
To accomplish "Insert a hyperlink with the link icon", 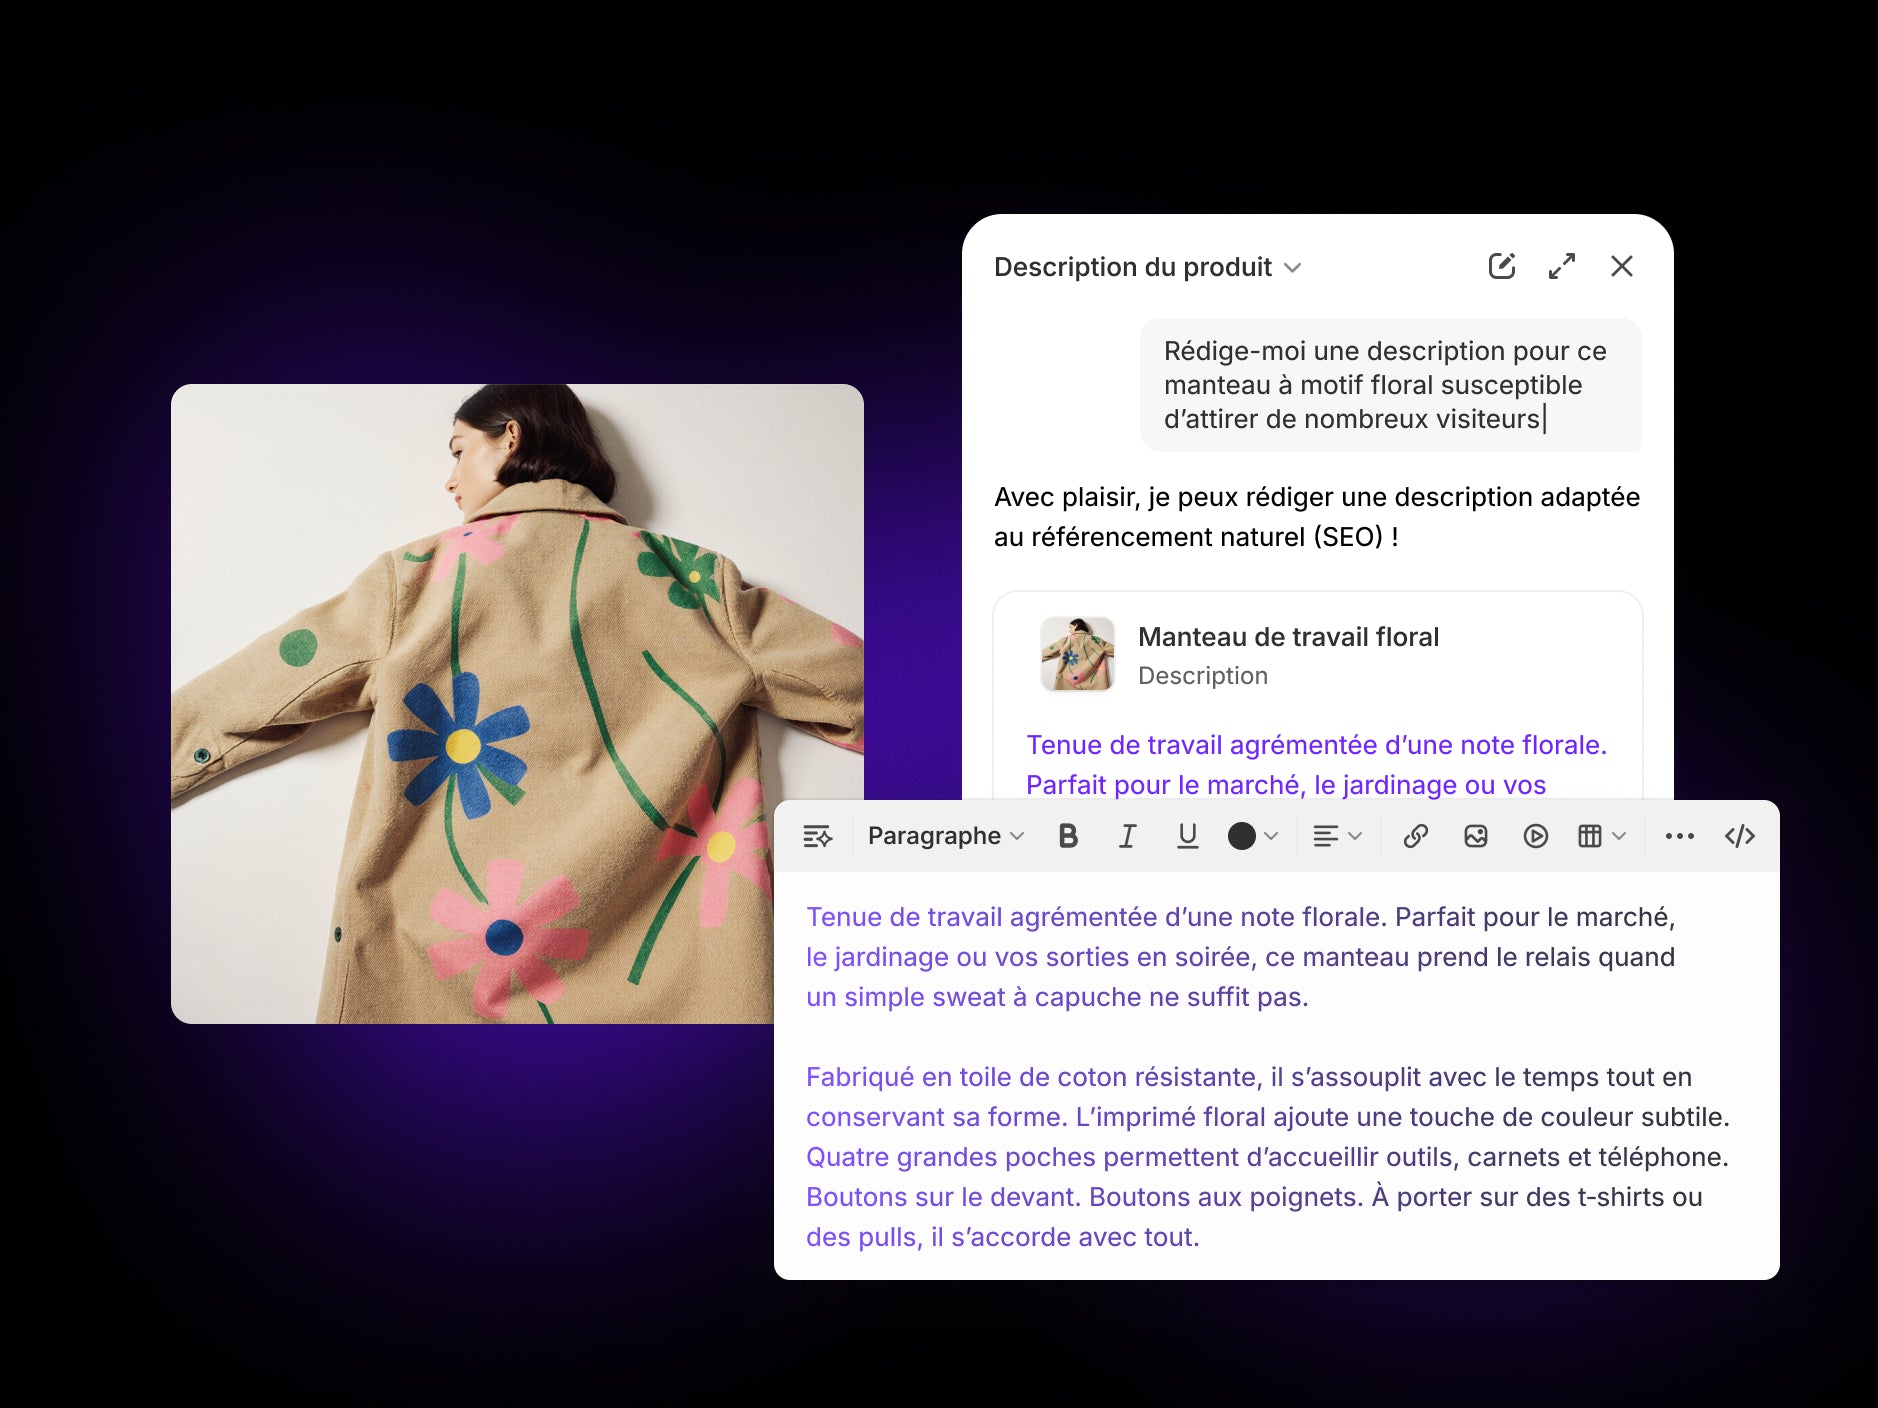I will pos(1416,836).
